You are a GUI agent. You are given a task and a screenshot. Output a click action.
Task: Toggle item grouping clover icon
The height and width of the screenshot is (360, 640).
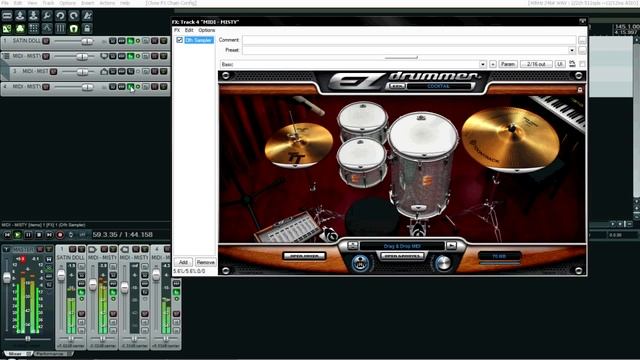tap(20, 29)
